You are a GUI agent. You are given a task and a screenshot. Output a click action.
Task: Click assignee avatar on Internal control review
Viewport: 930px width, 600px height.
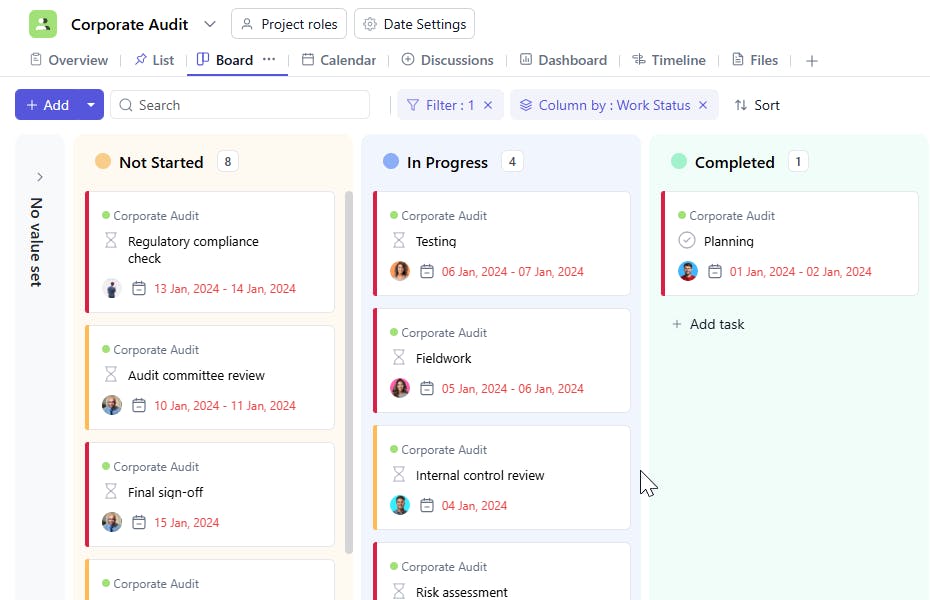pos(400,506)
